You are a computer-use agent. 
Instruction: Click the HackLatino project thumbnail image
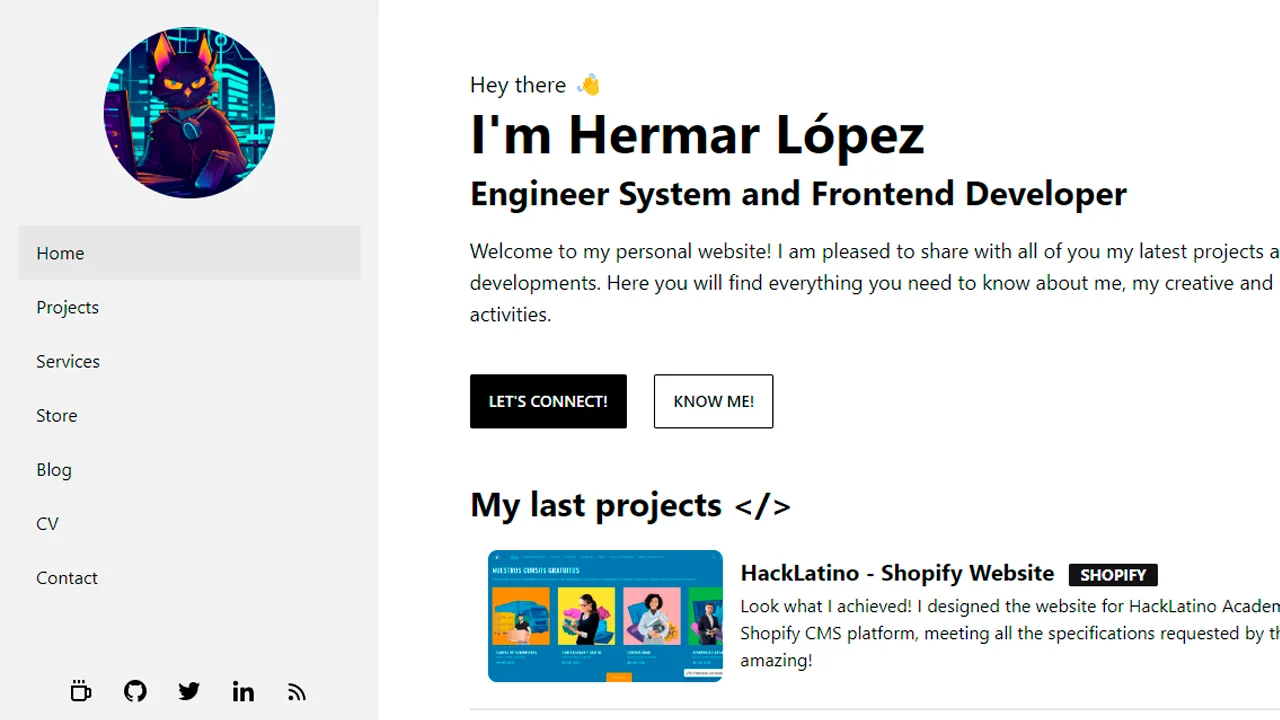click(x=605, y=616)
